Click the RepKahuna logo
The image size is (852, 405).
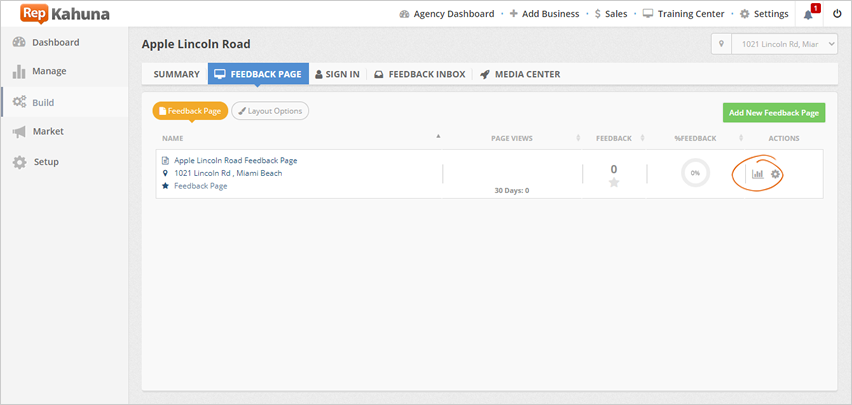(65, 14)
